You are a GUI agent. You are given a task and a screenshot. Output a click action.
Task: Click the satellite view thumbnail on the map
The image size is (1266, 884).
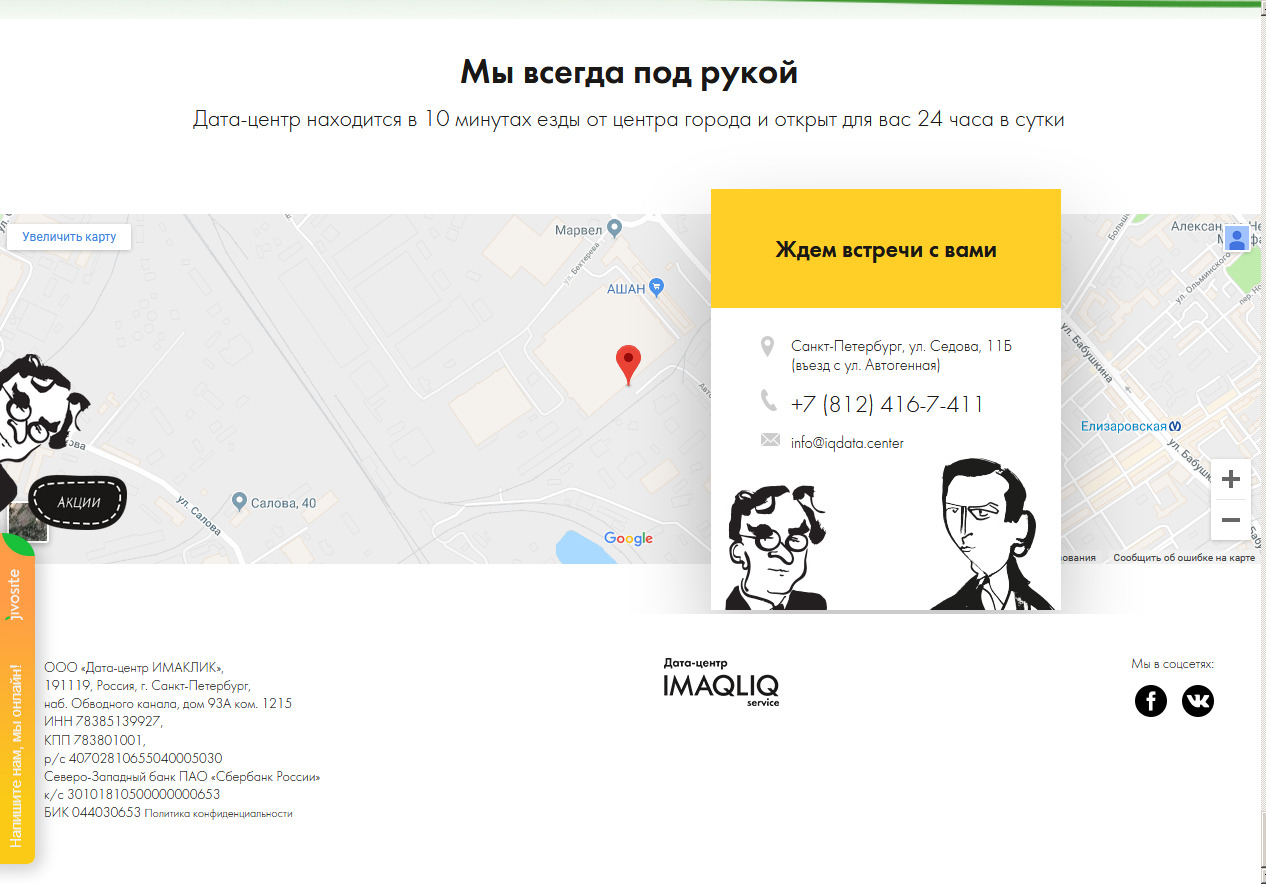pos(28,522)
